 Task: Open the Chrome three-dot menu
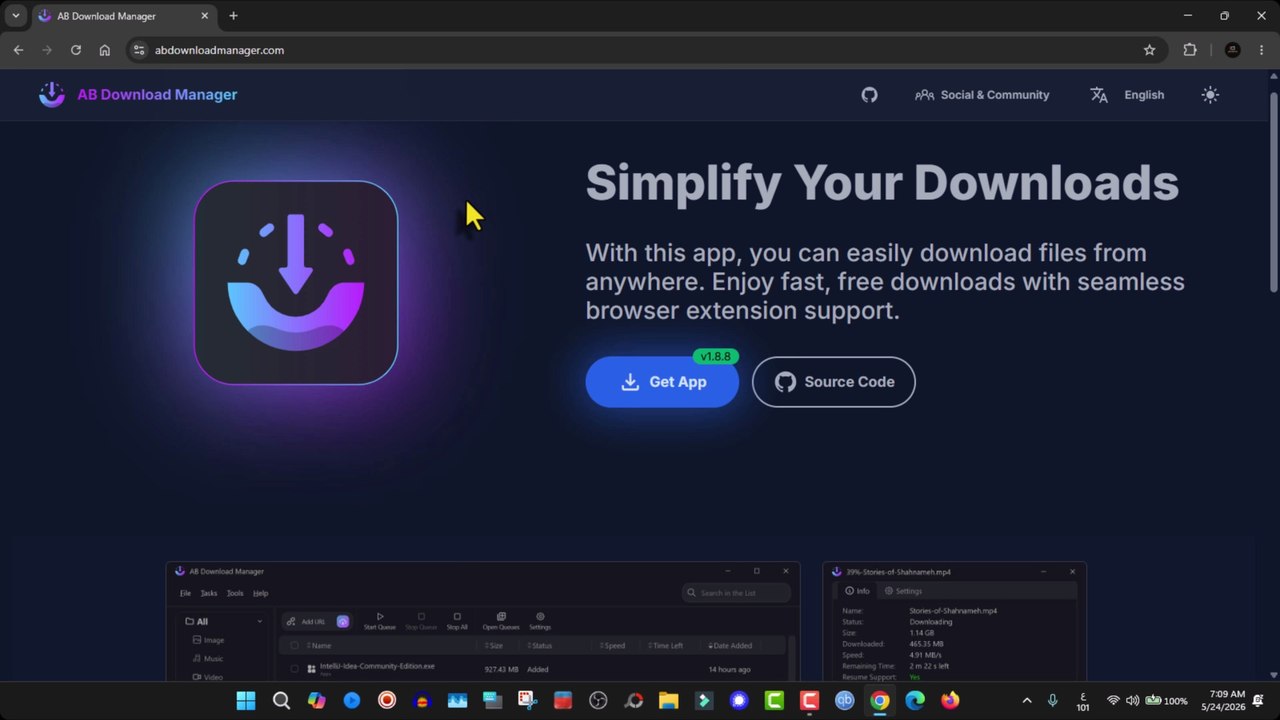click(x=1262, y=50)
